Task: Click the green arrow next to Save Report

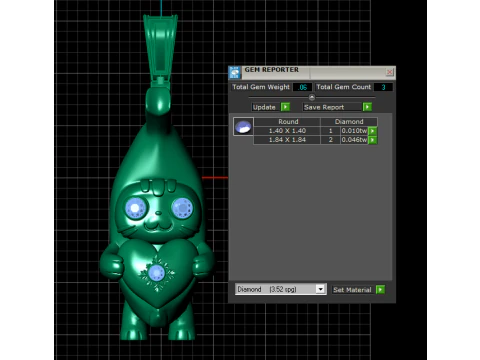Action: 367,107
